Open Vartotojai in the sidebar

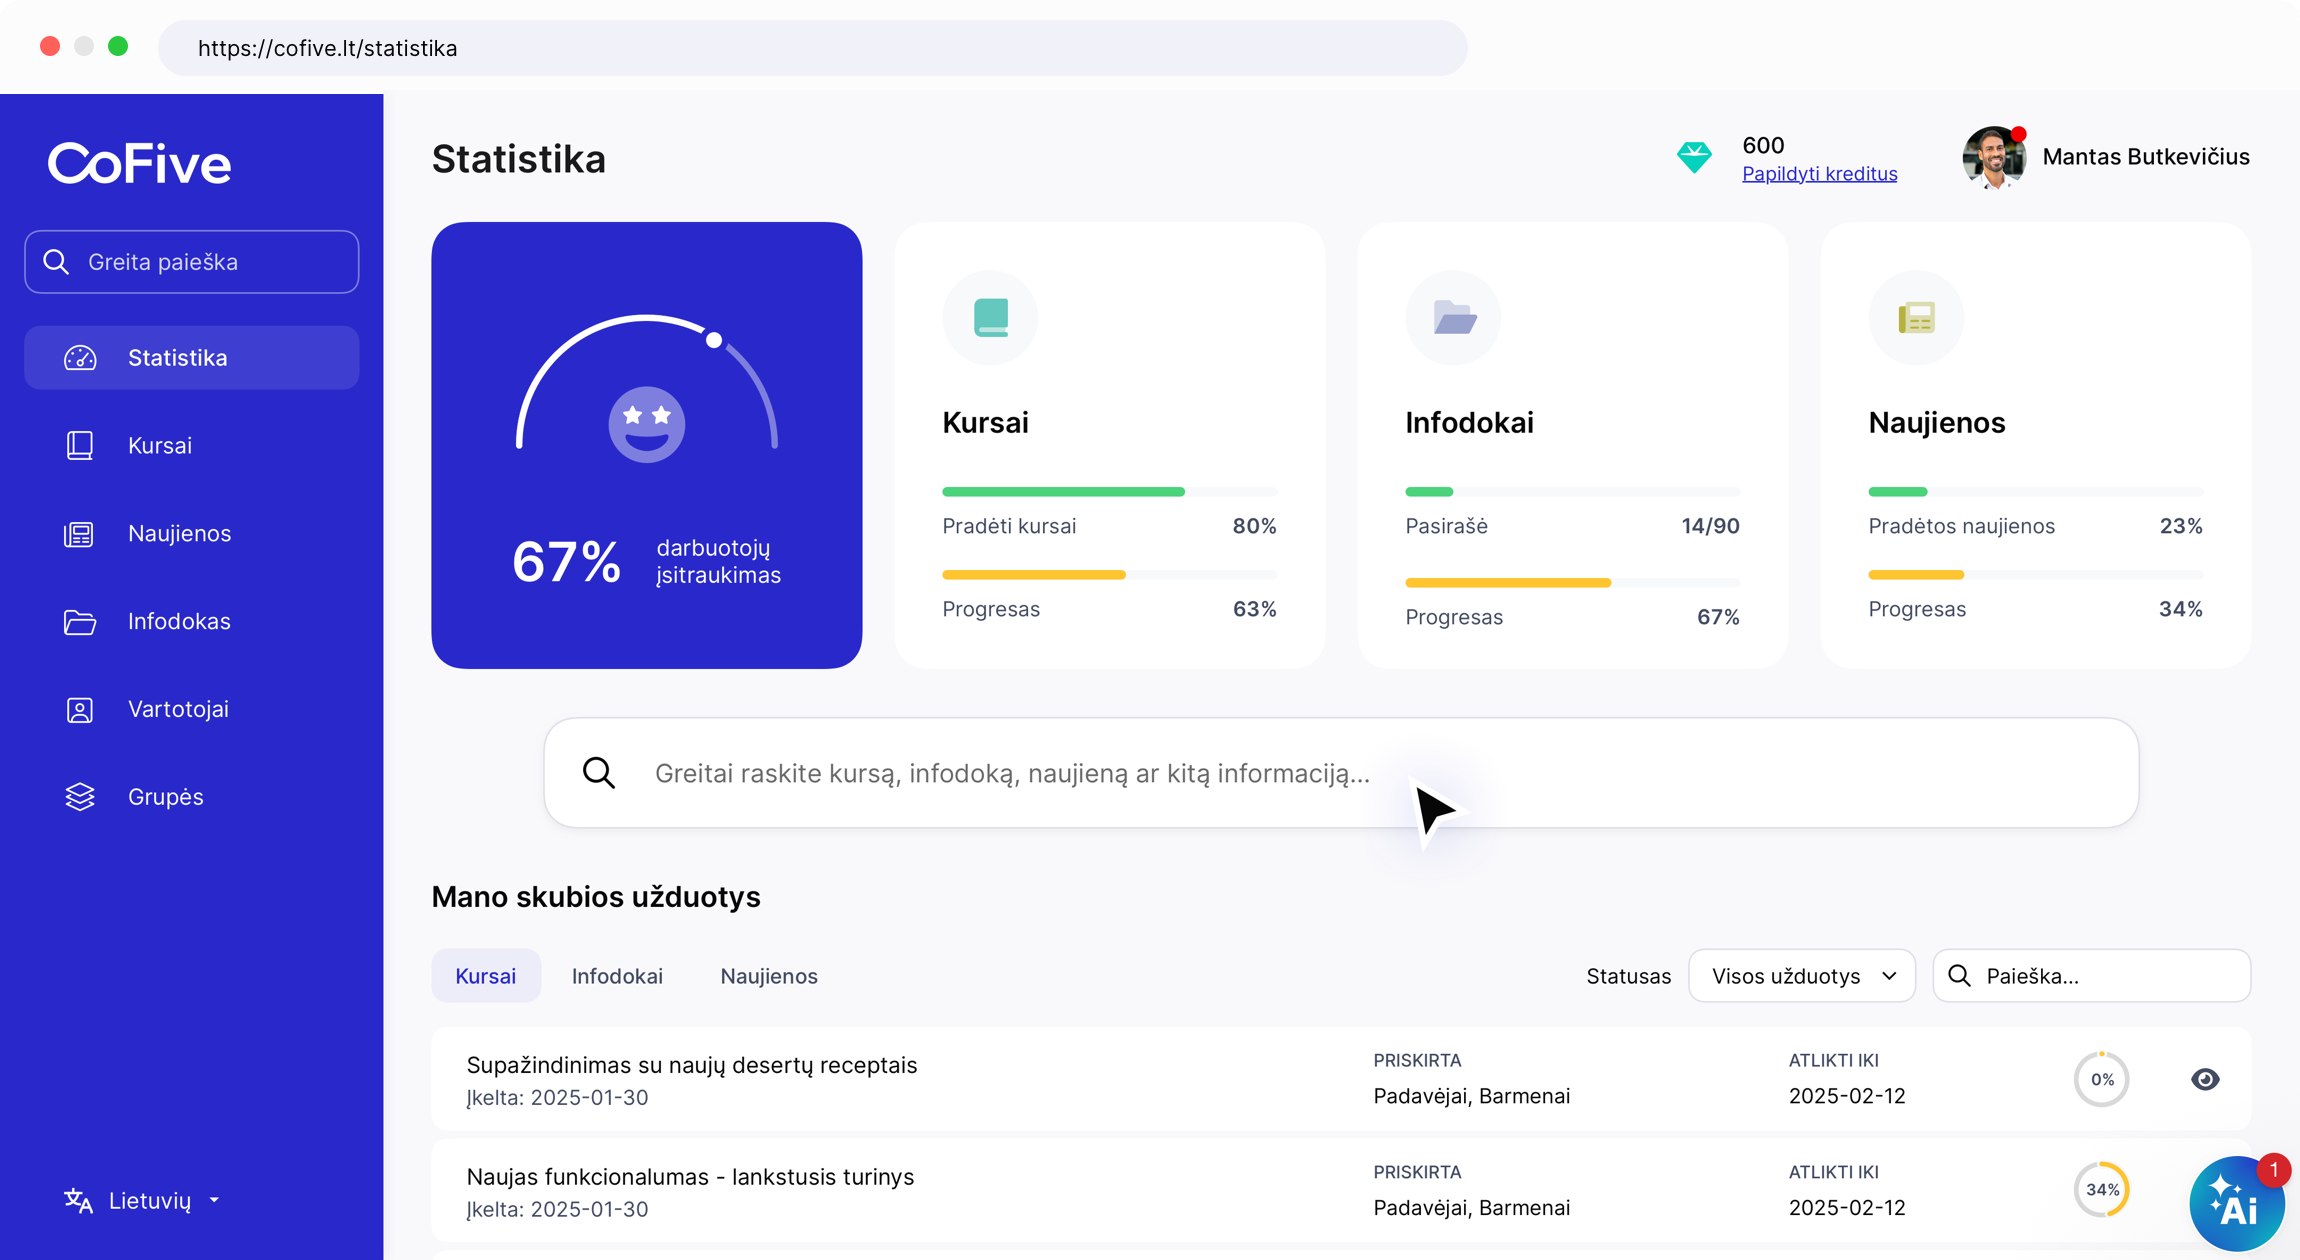[x=178, y=709]
